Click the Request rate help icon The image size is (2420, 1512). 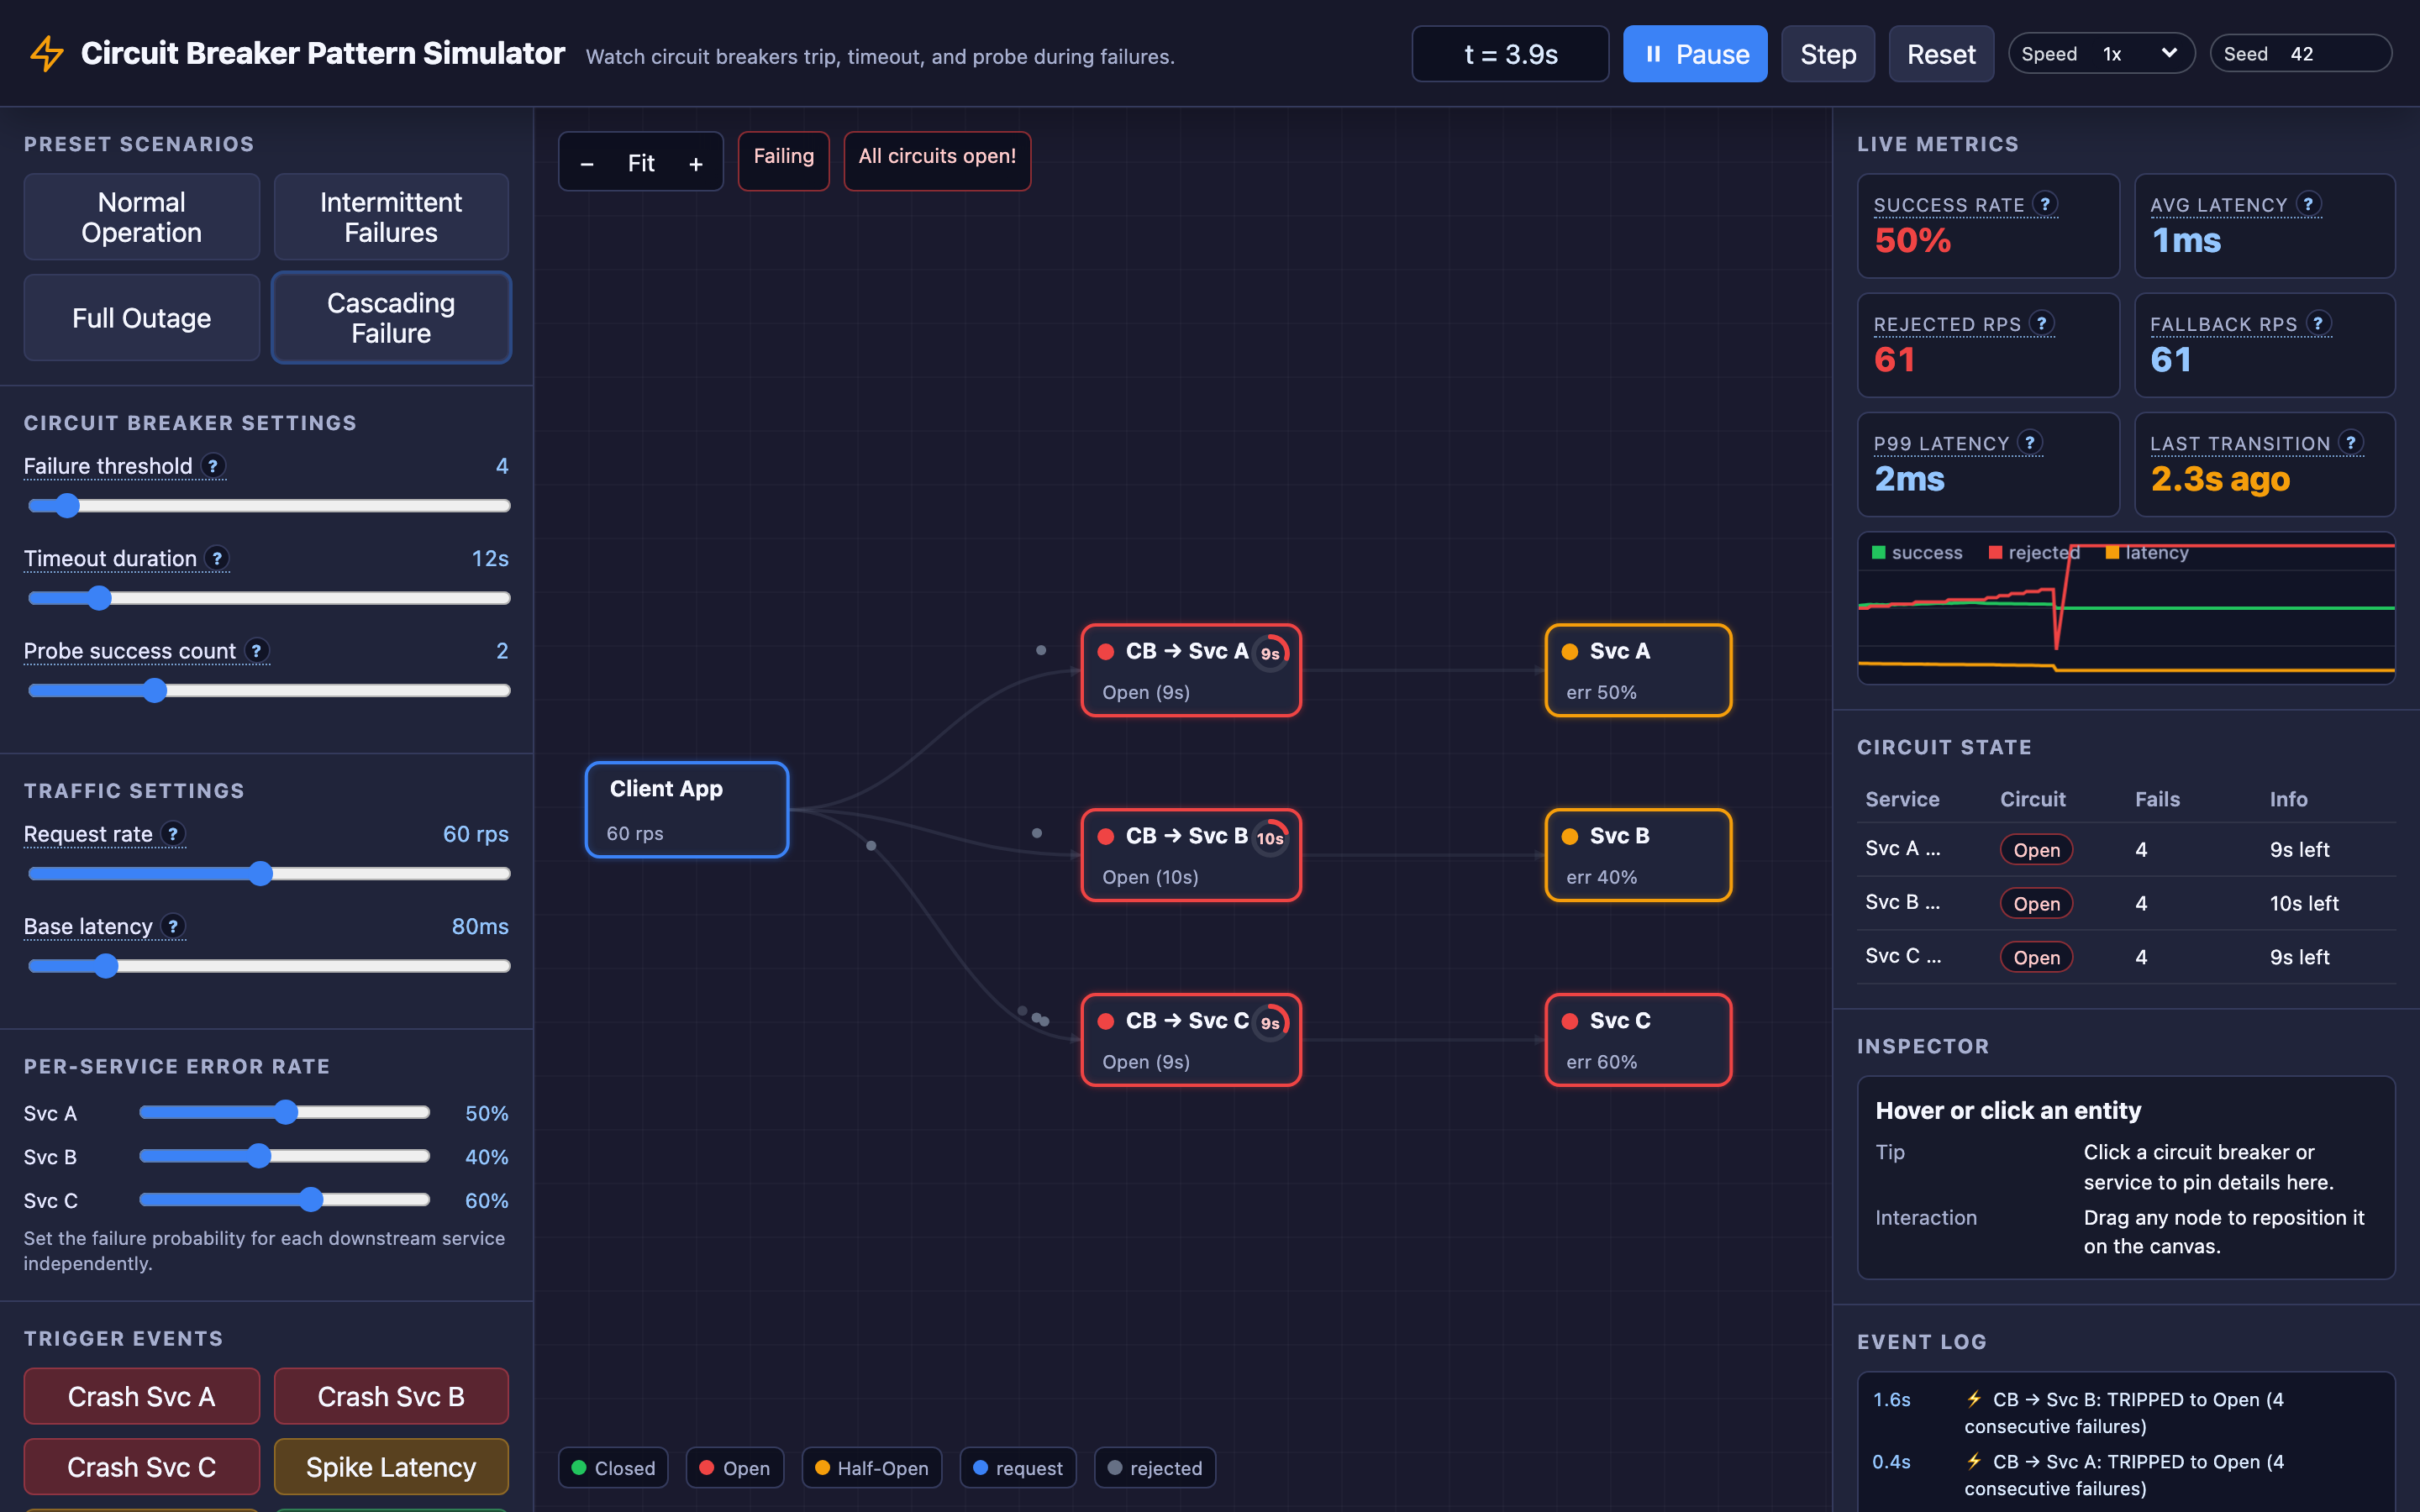coord(173,834)
